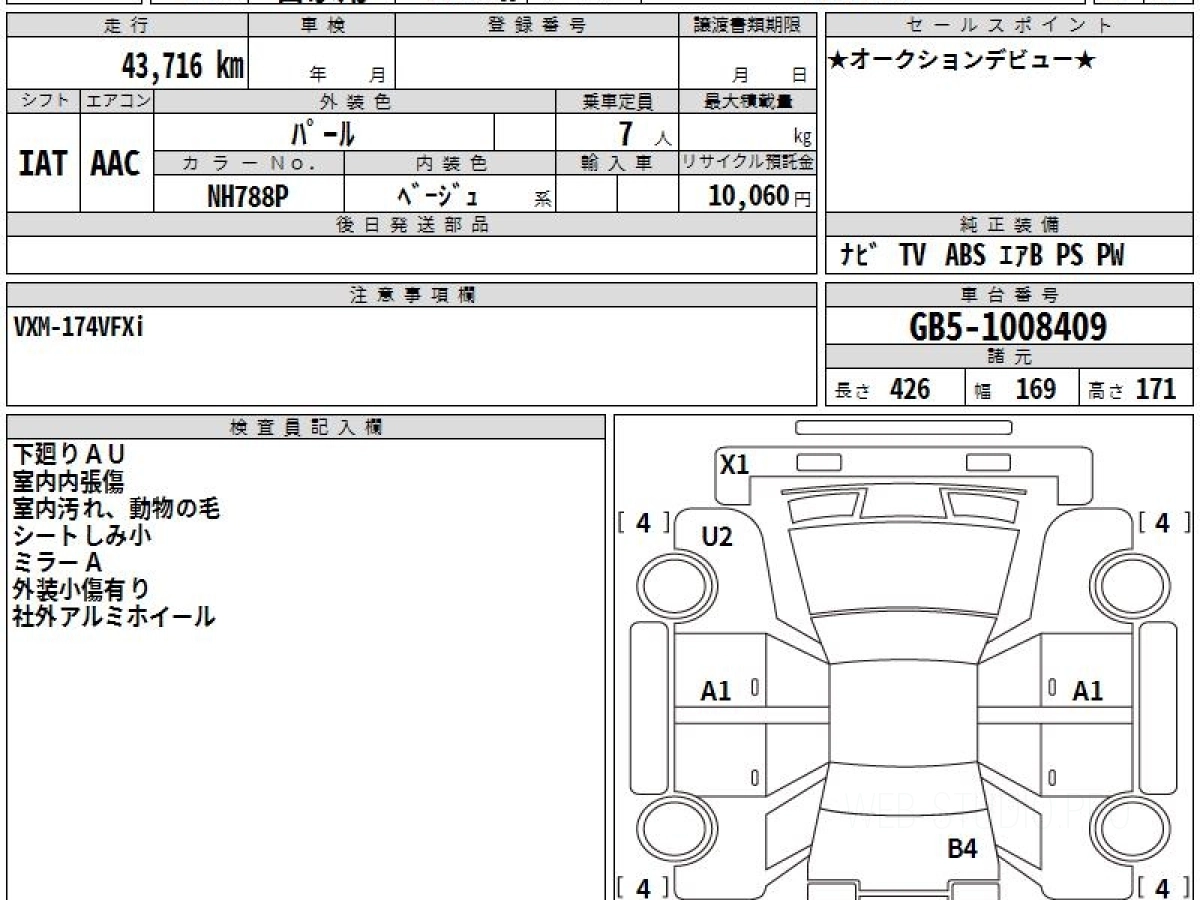Click the 室内汚れ、動物の毛 note

pos(116,509)
